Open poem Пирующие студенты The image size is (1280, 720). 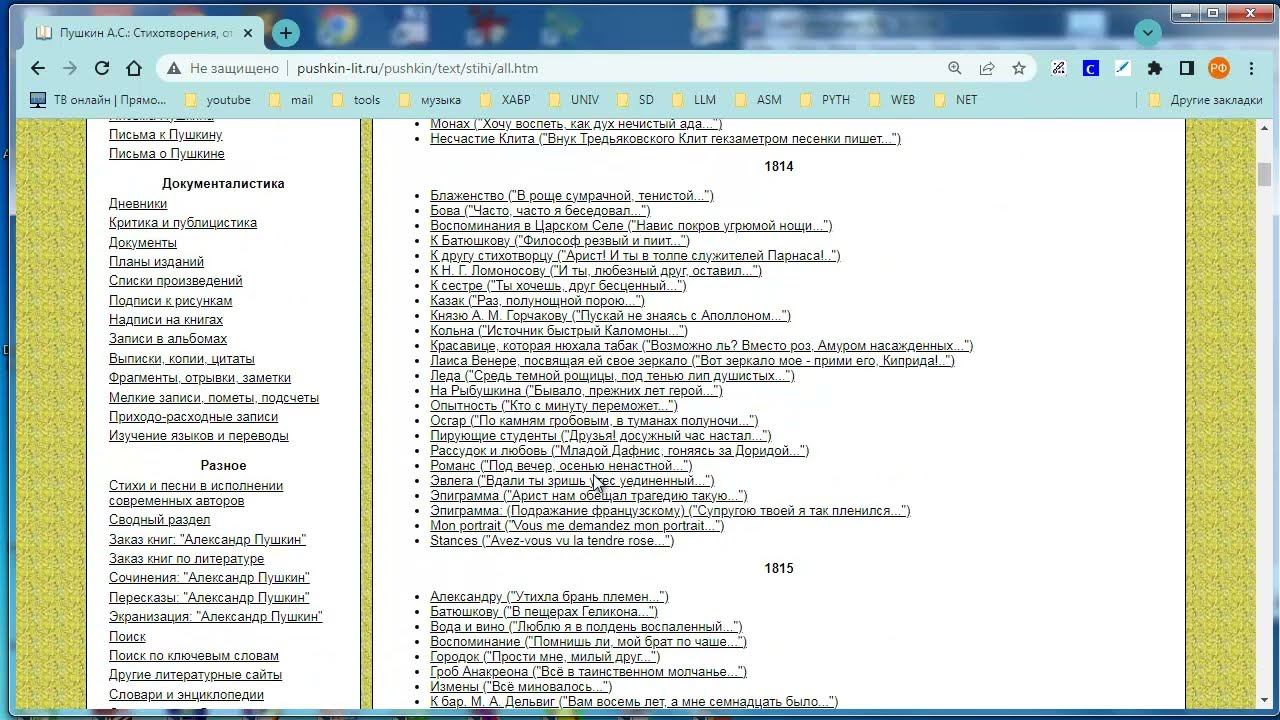point(600,436)
